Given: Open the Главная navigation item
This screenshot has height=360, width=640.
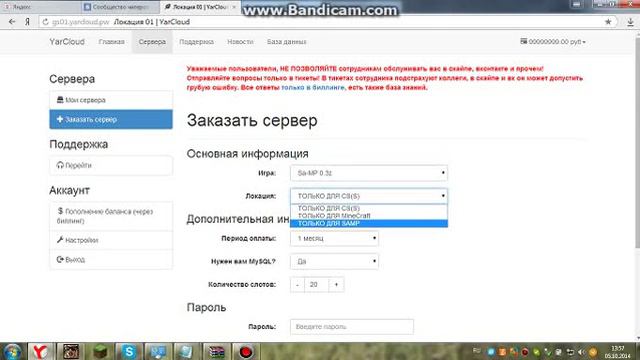Looking at the screenshot, I should coord(111,42).
